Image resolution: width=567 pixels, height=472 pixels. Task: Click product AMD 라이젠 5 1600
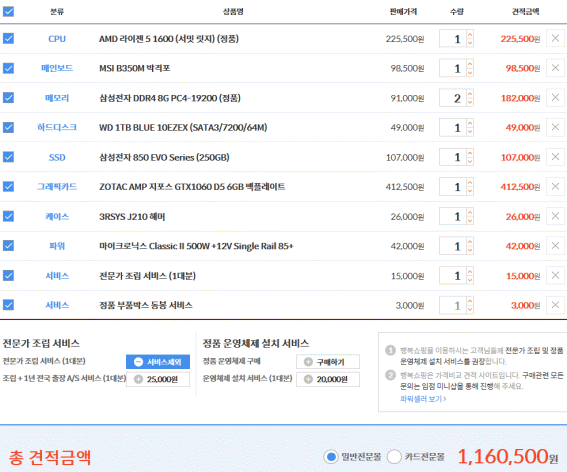[169, 39]
